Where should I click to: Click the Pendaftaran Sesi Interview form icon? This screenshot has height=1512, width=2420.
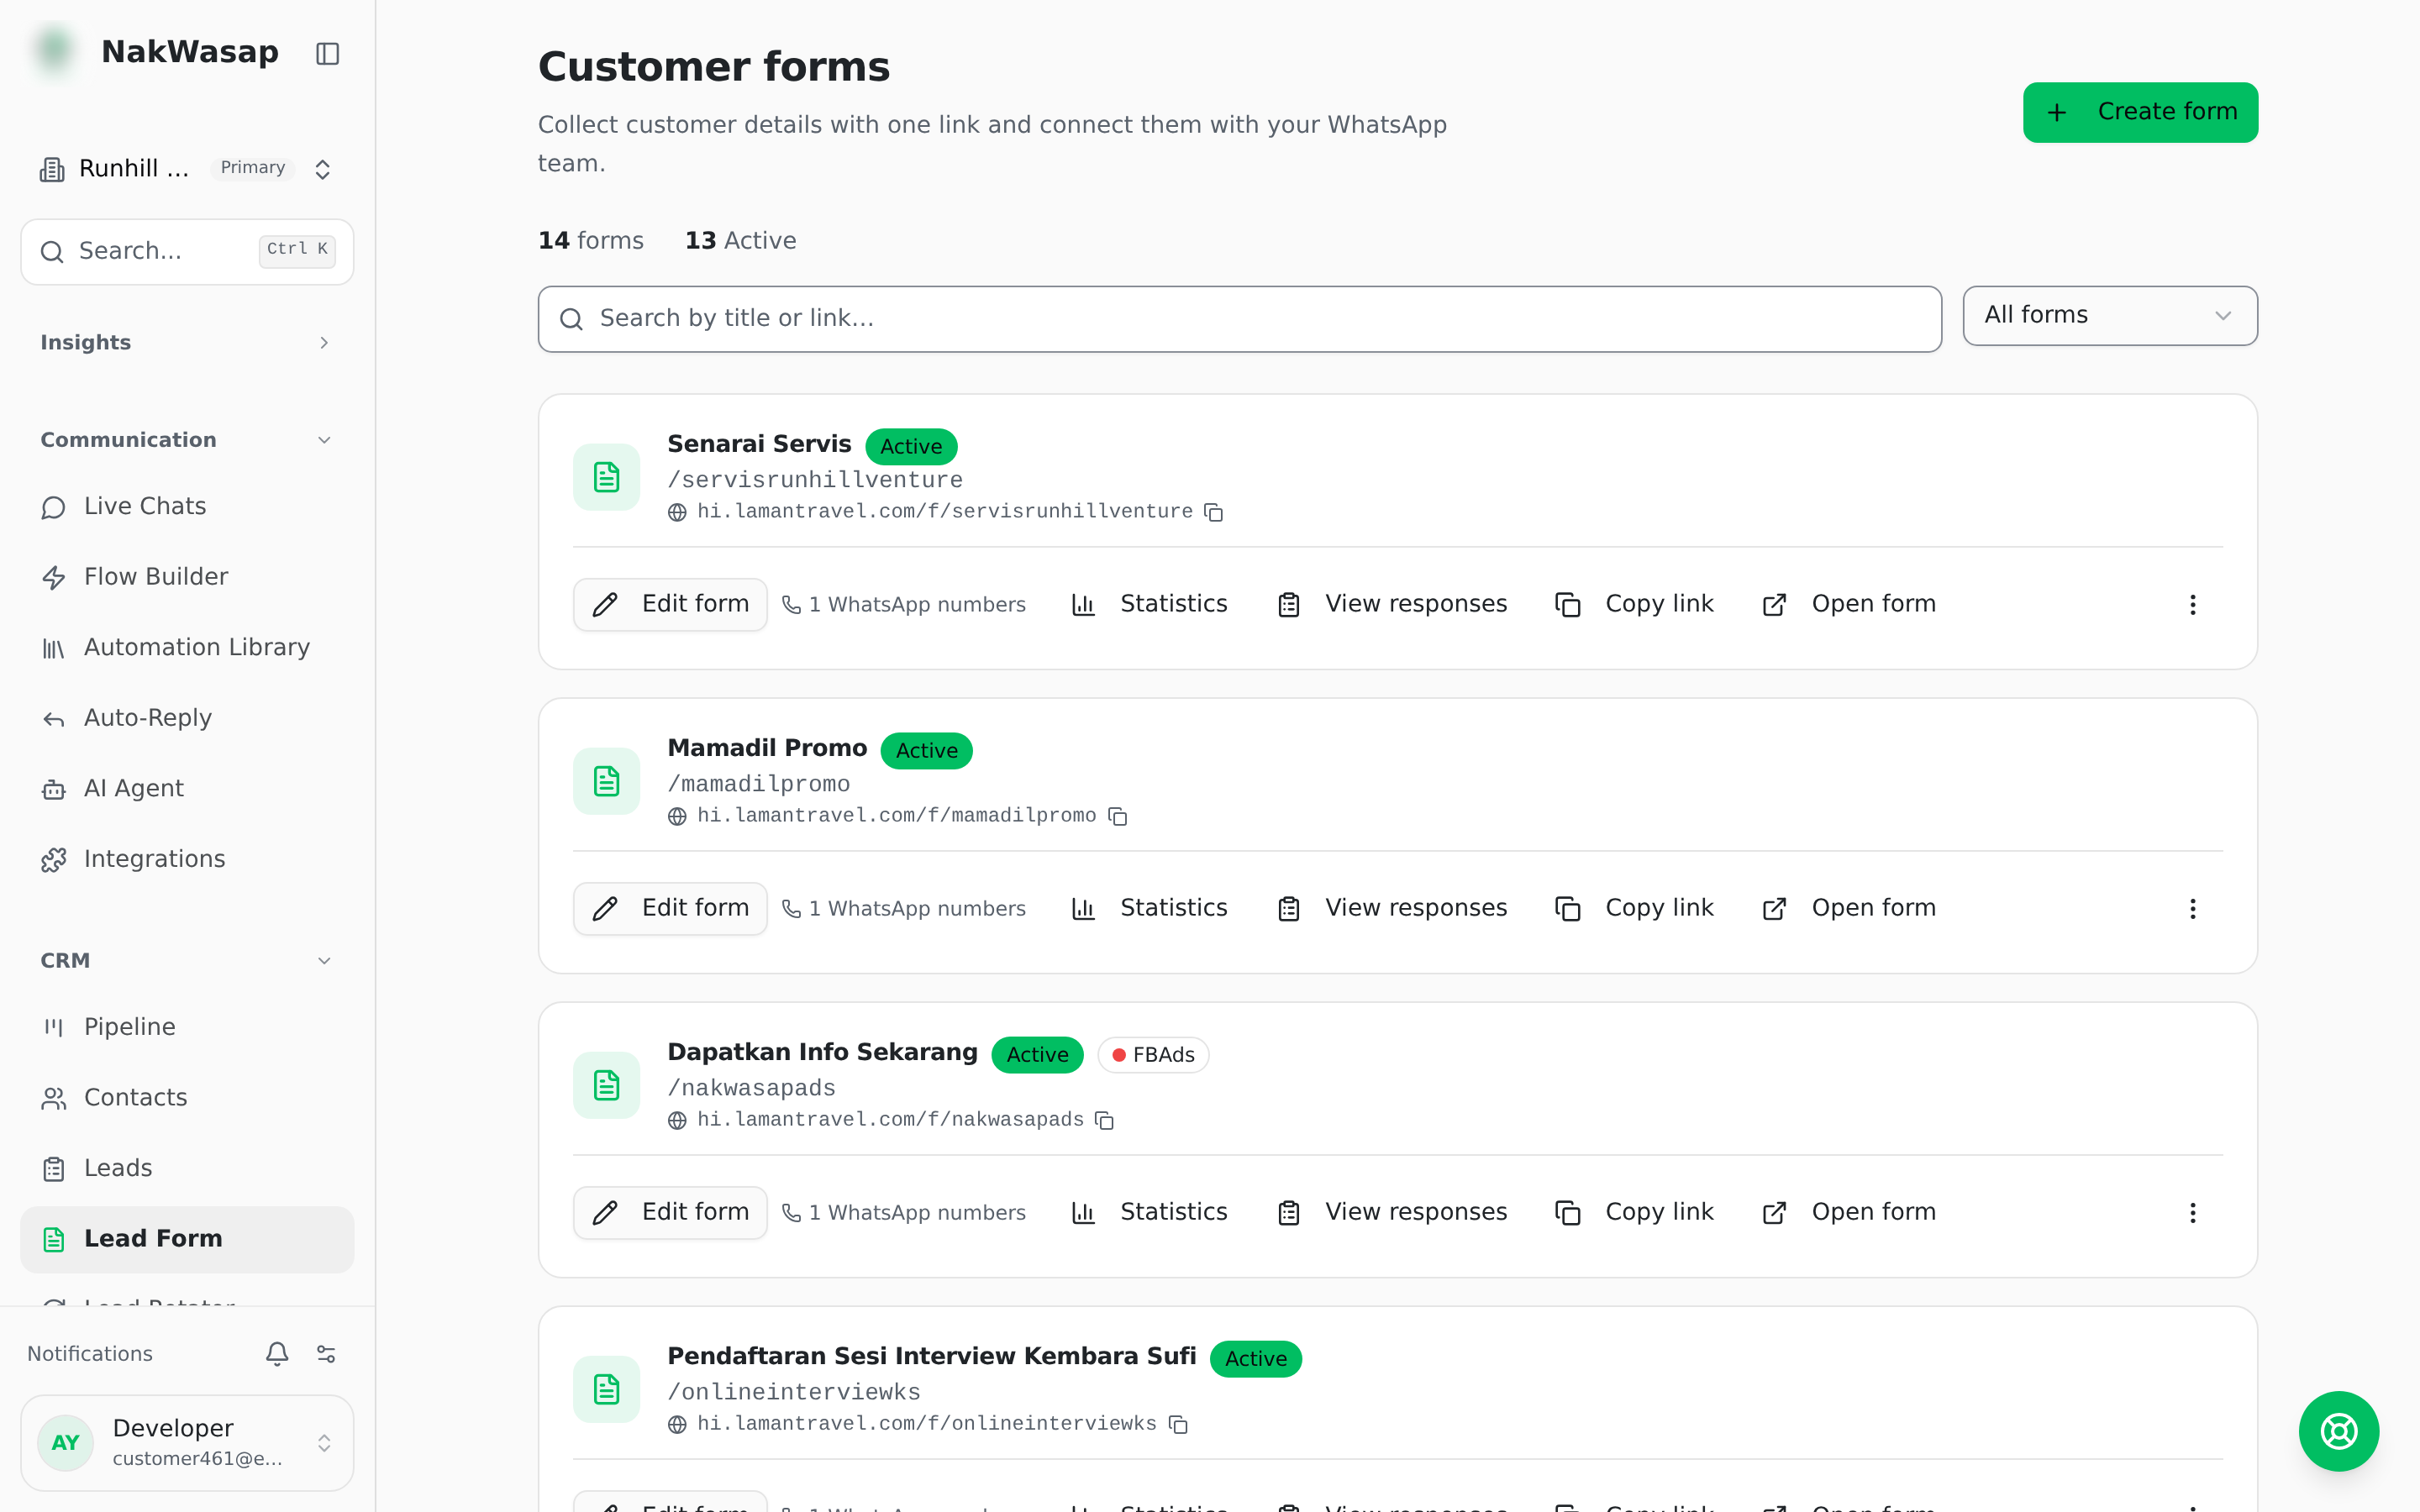click(x=606, y=1389)
